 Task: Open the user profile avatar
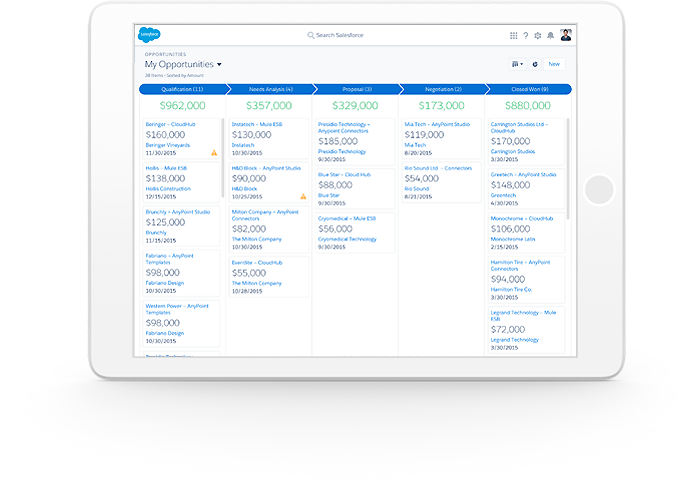click(566, 35)
